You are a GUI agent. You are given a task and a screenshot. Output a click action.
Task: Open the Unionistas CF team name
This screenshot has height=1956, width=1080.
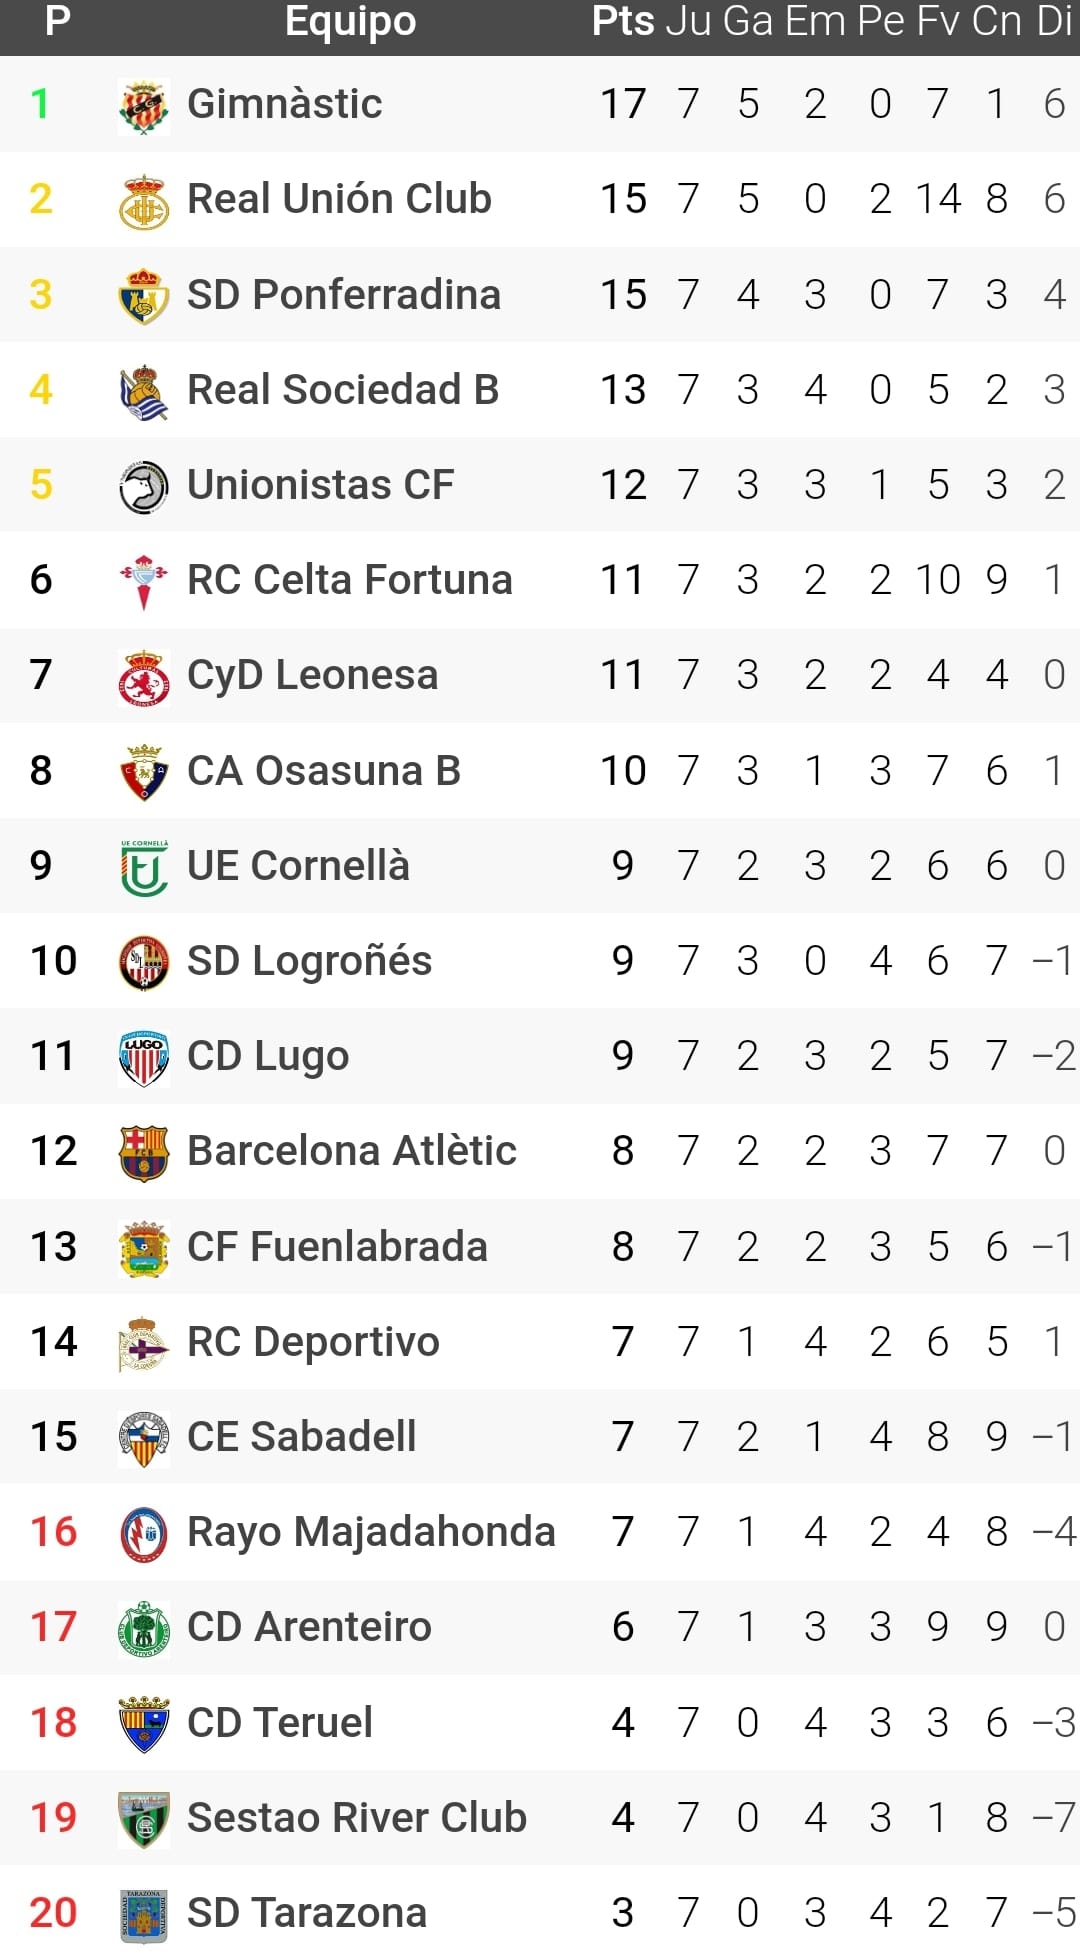pos(320,485)
